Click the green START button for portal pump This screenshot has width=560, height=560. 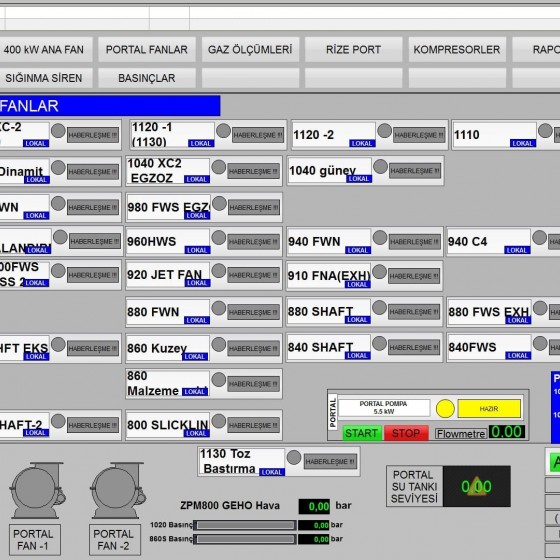pos(362,433)
